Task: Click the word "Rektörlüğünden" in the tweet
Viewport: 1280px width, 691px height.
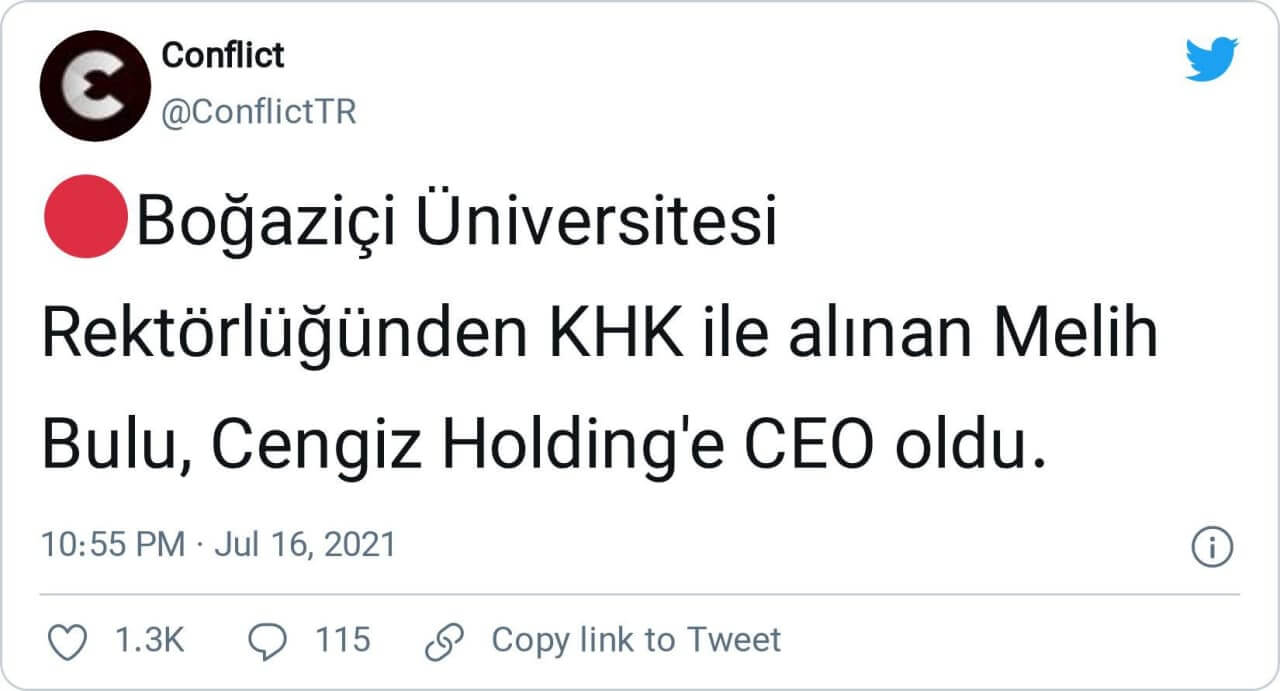Action: (x=285, y=335)
